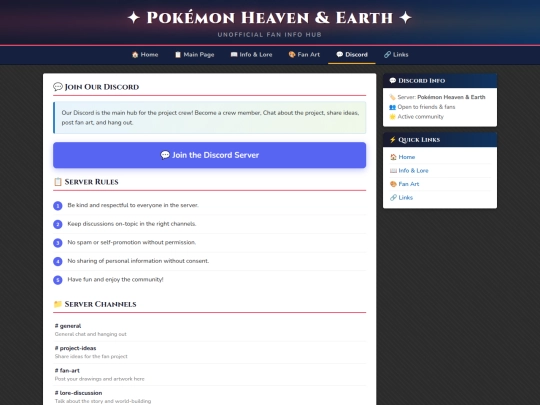Click rule number 4 badge
Image resolution: width=540 pixels, height=405 pixels.
click(x=58, y=261)
